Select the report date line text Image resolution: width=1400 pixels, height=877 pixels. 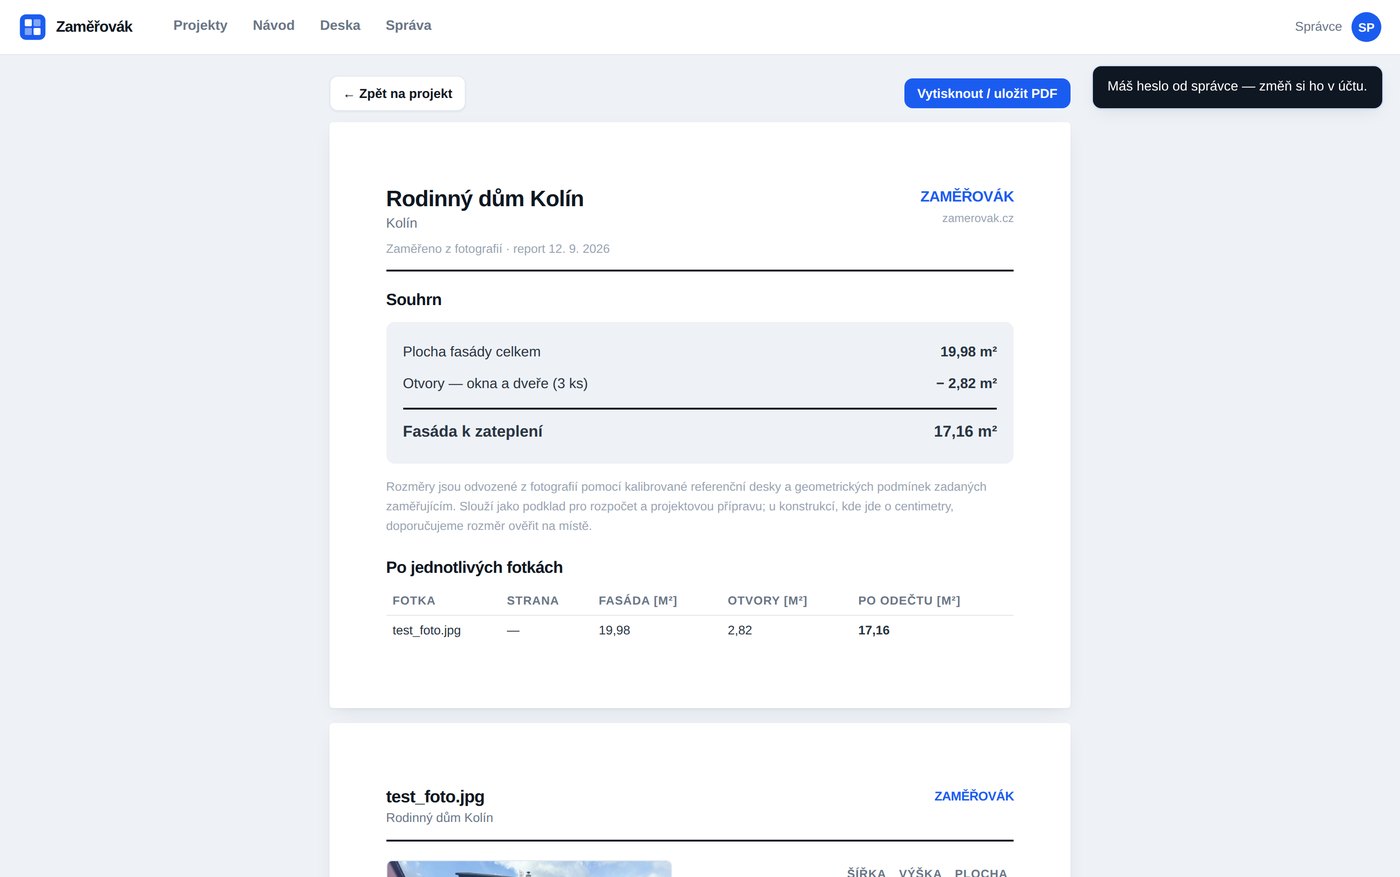(498, 249)
